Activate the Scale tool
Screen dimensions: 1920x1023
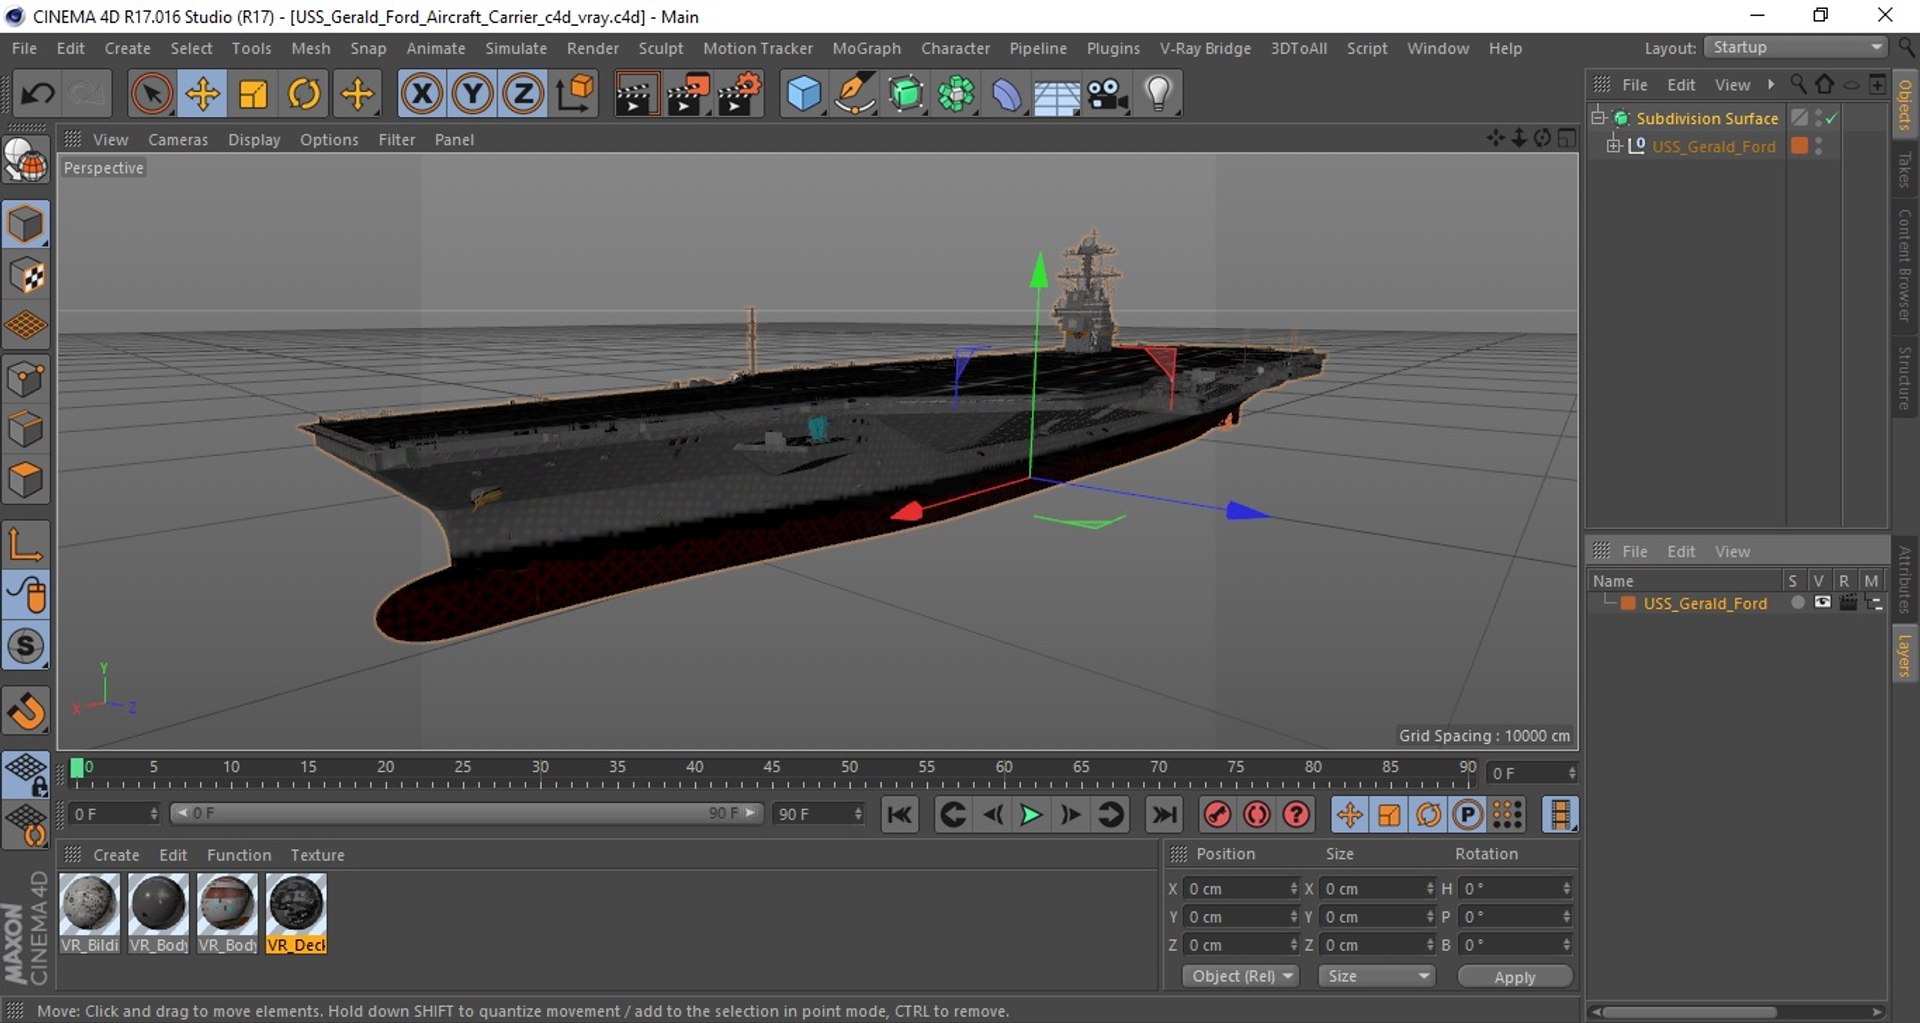click(253, 94)
